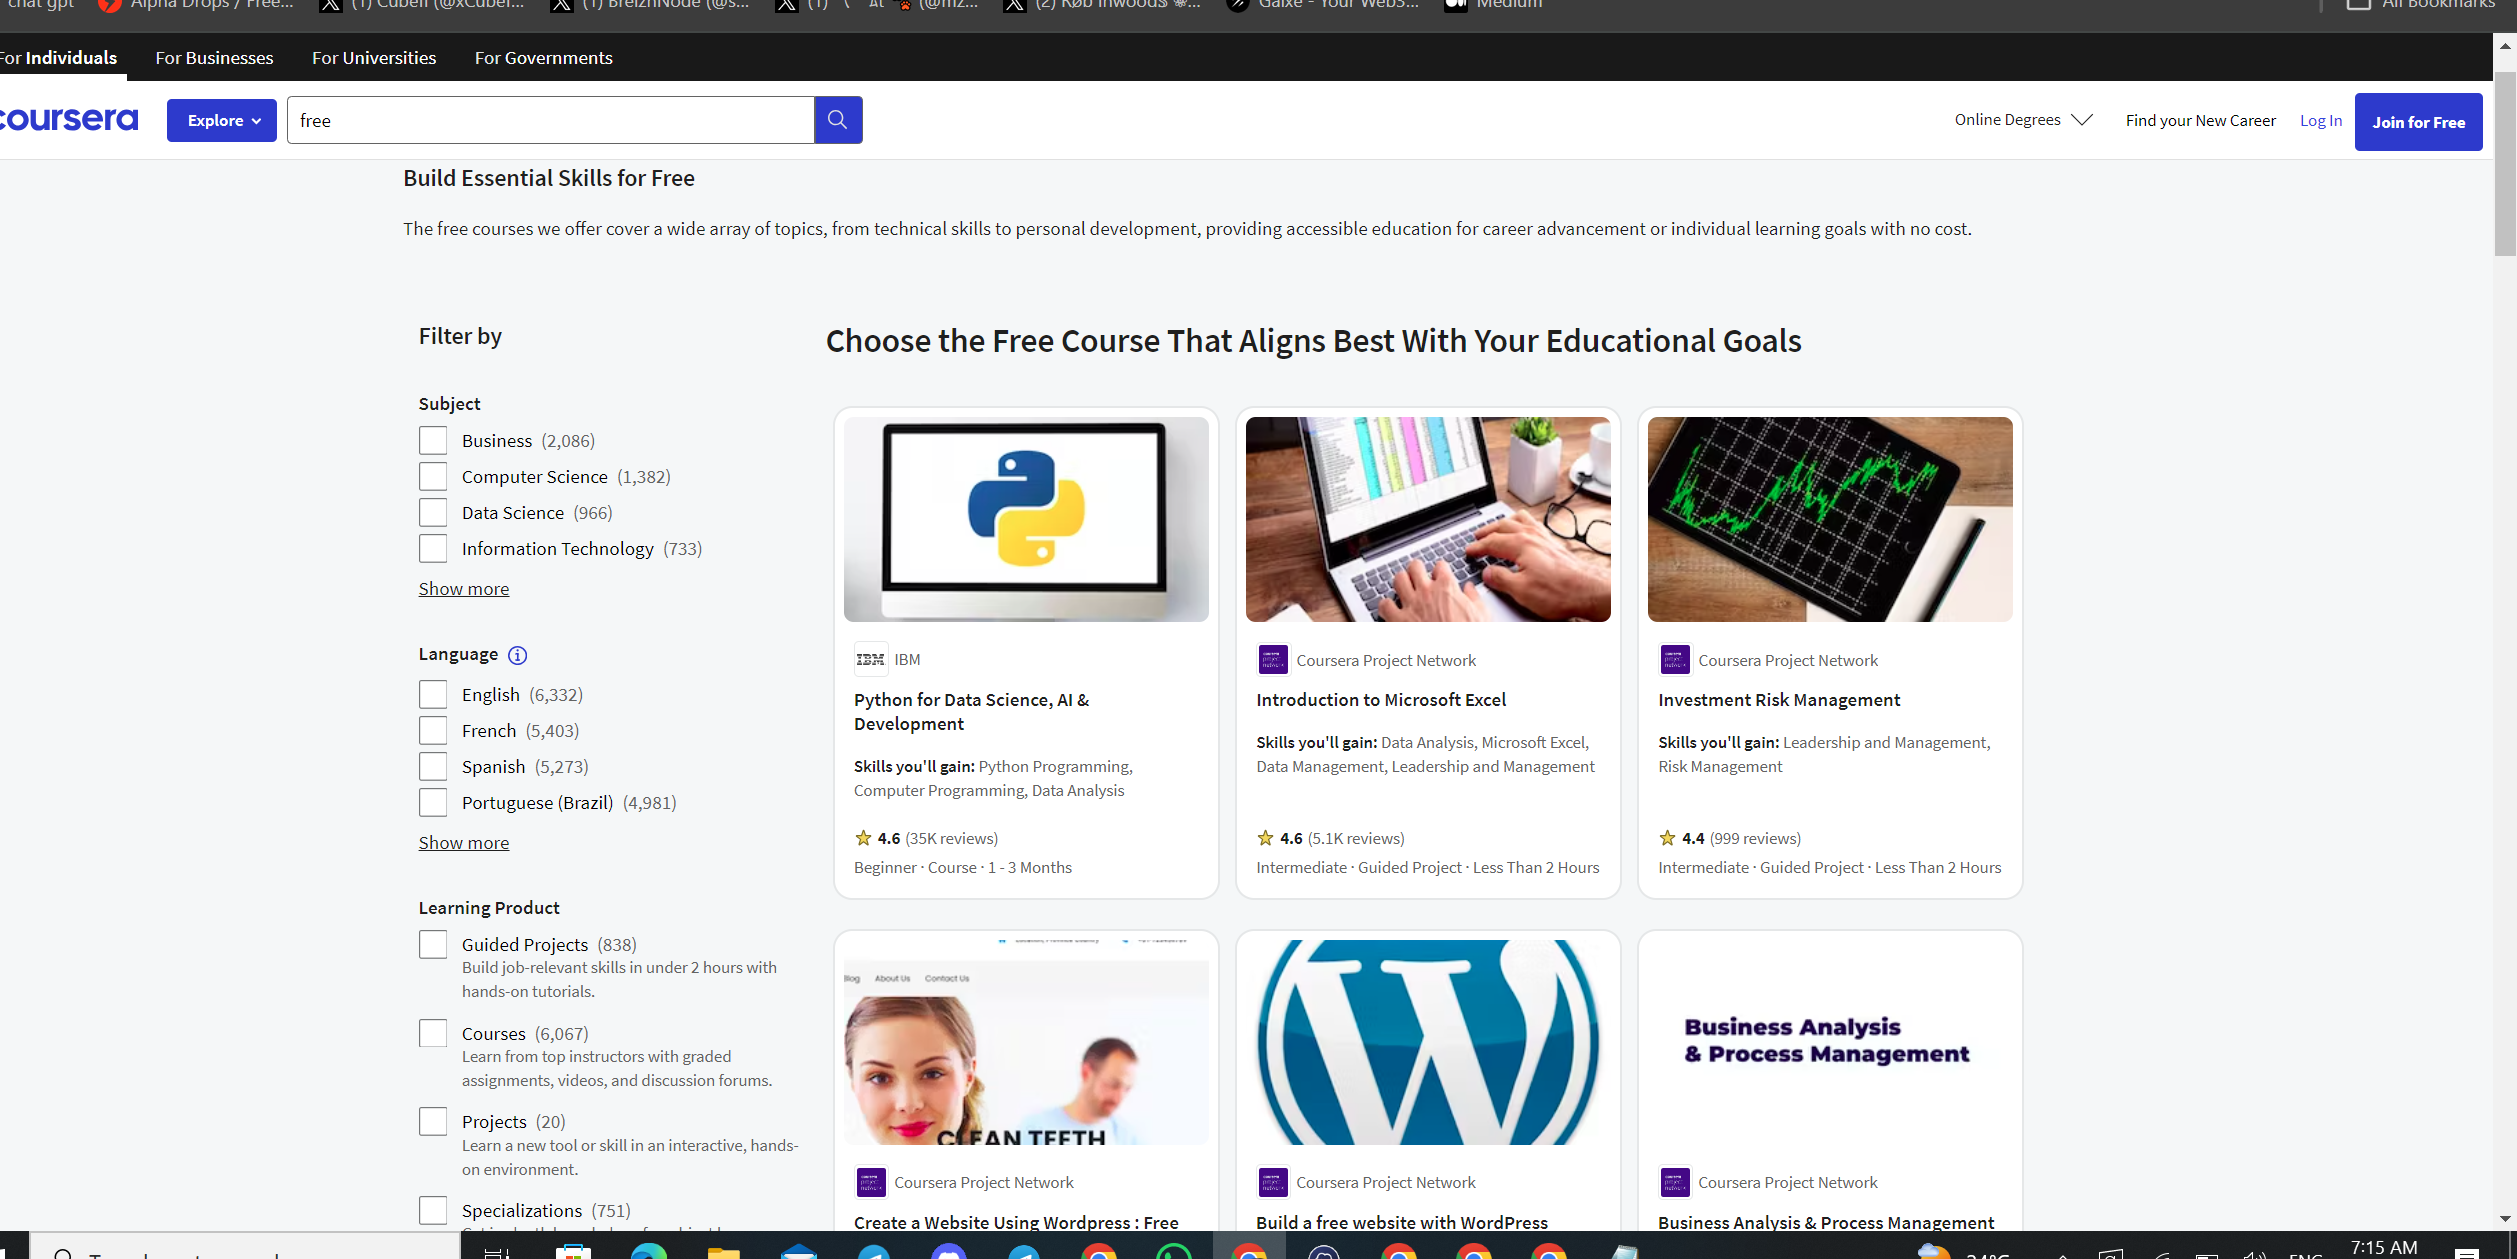This screenshot has width=2517, height=1259.
Task: Toggle the Courses learning product checkbox
Action: pyautogui.click(x=433, y=1034)
